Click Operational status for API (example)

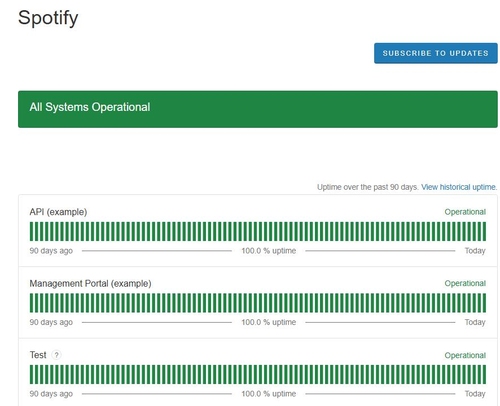[x=465, y=212]
